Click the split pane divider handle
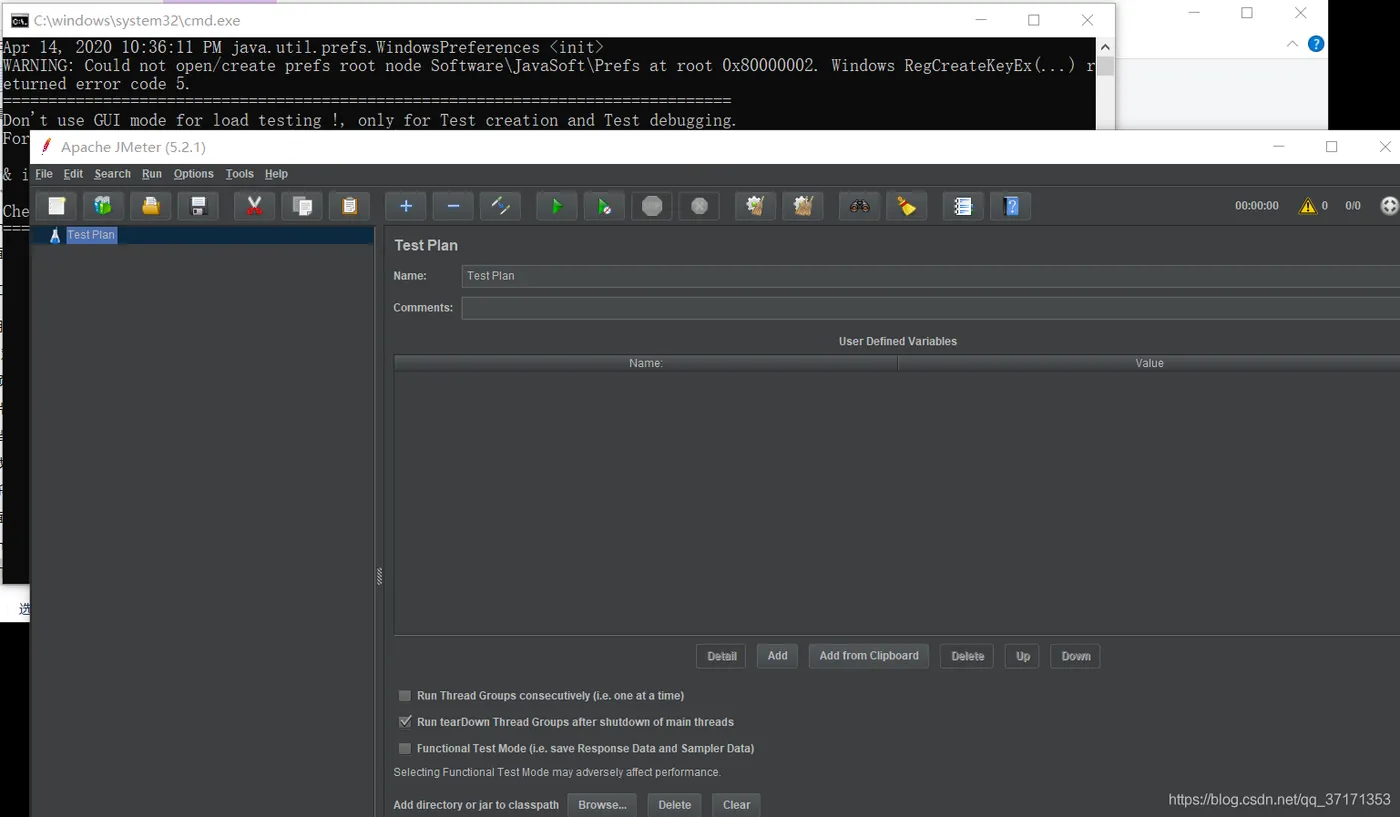The height and width of the screenshot is (817, 1400). click(x=380, y=577)
